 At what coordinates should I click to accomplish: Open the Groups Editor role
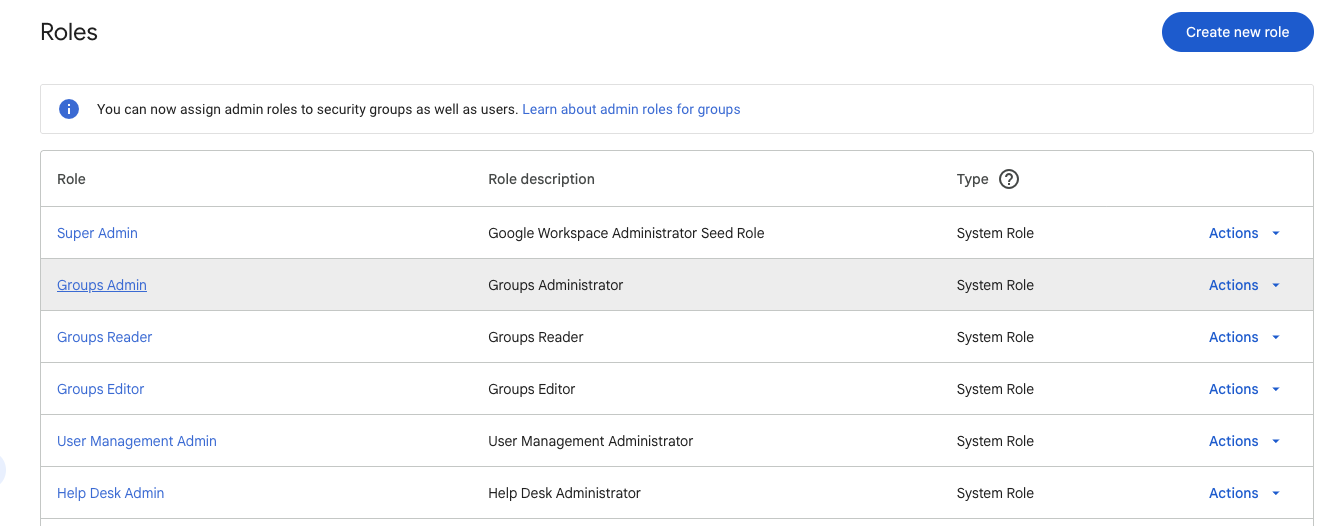click(x=101, y=389)
